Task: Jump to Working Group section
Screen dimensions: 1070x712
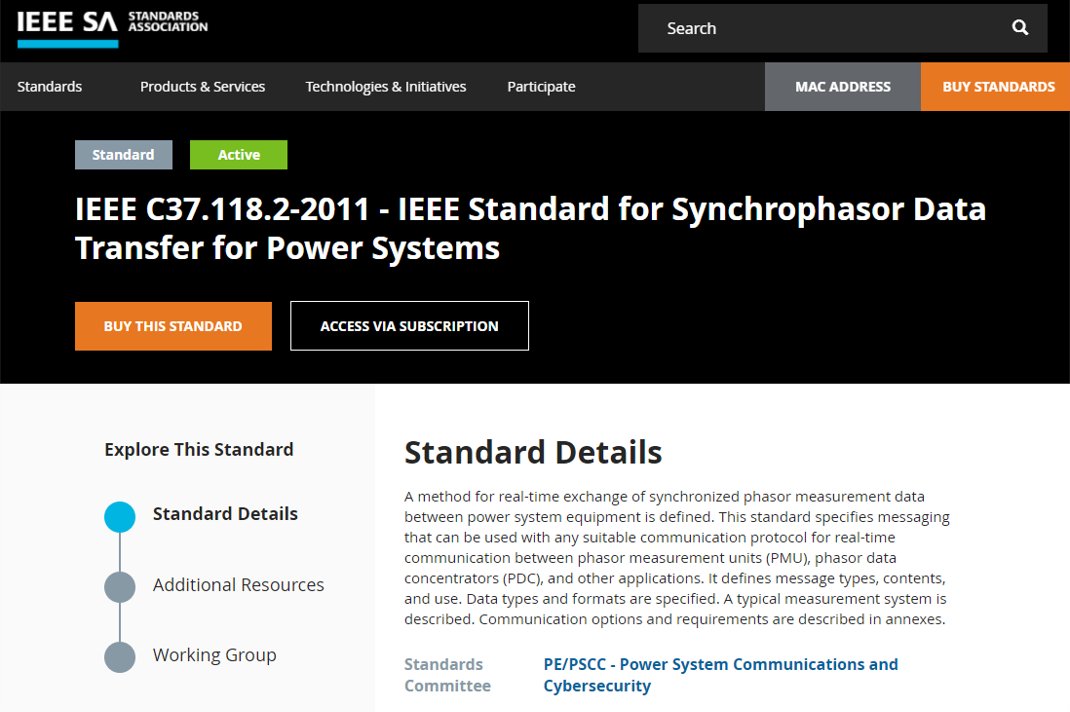Action: coord(214,655)
